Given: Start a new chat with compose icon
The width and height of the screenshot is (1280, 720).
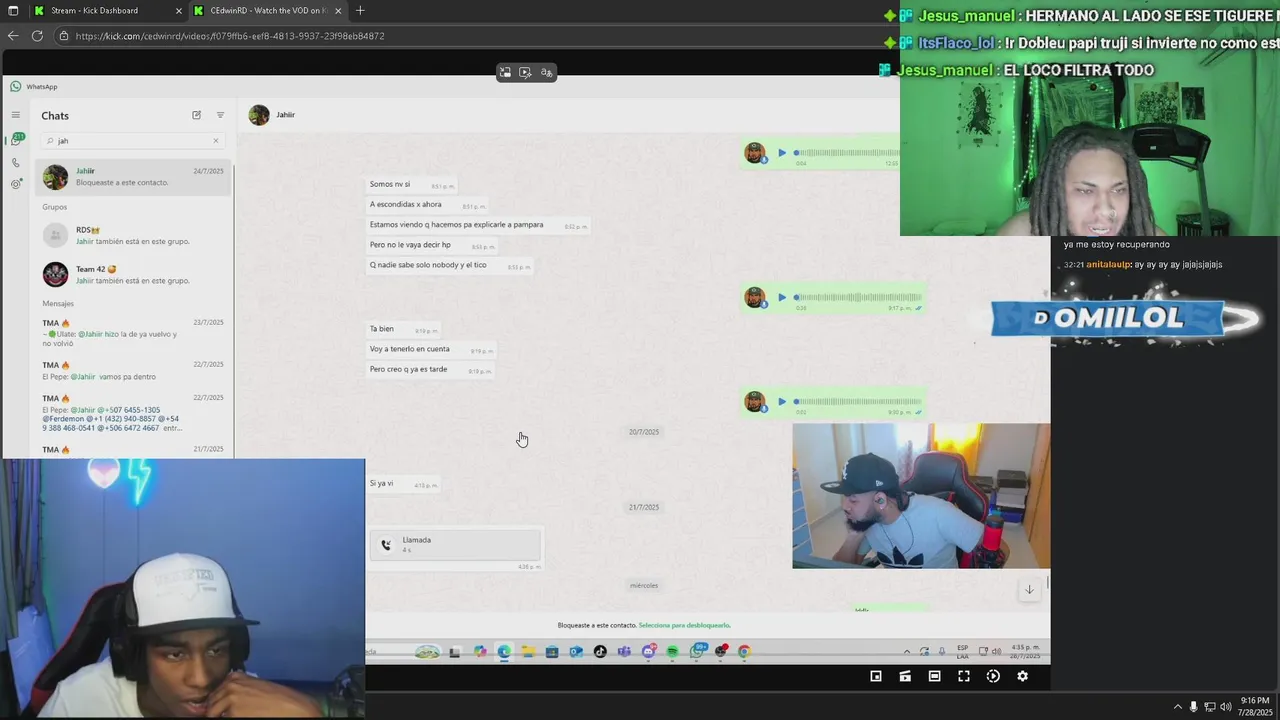Looking at the screenshot, I should click(196, 115).
